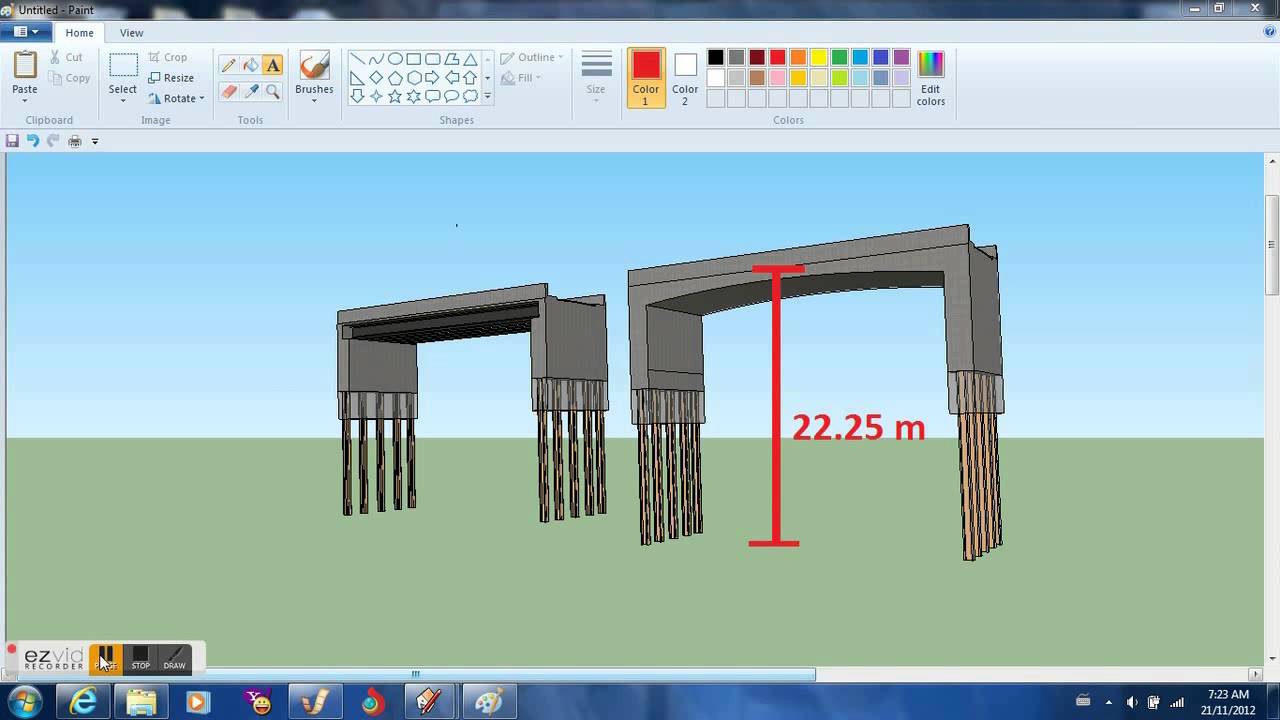
Task: Select the Magnifier tool
Action: [273, 91]
